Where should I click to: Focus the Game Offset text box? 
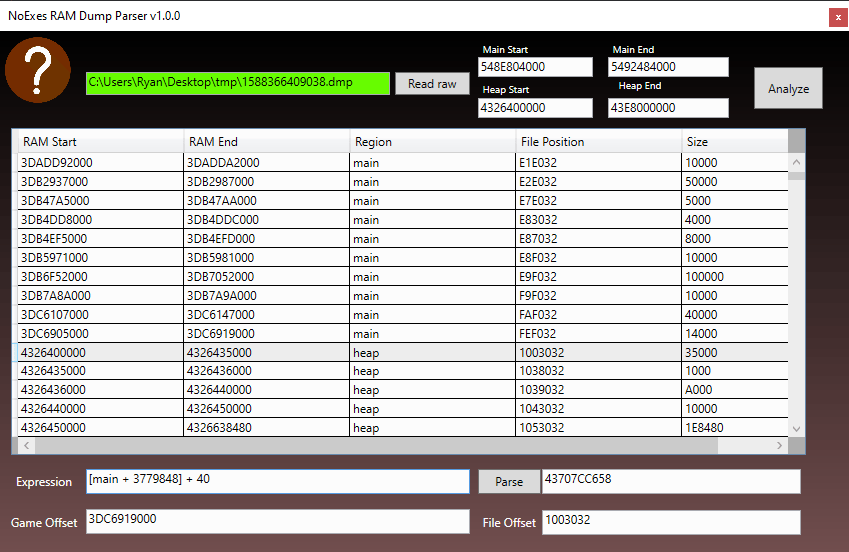click(277, 521)
